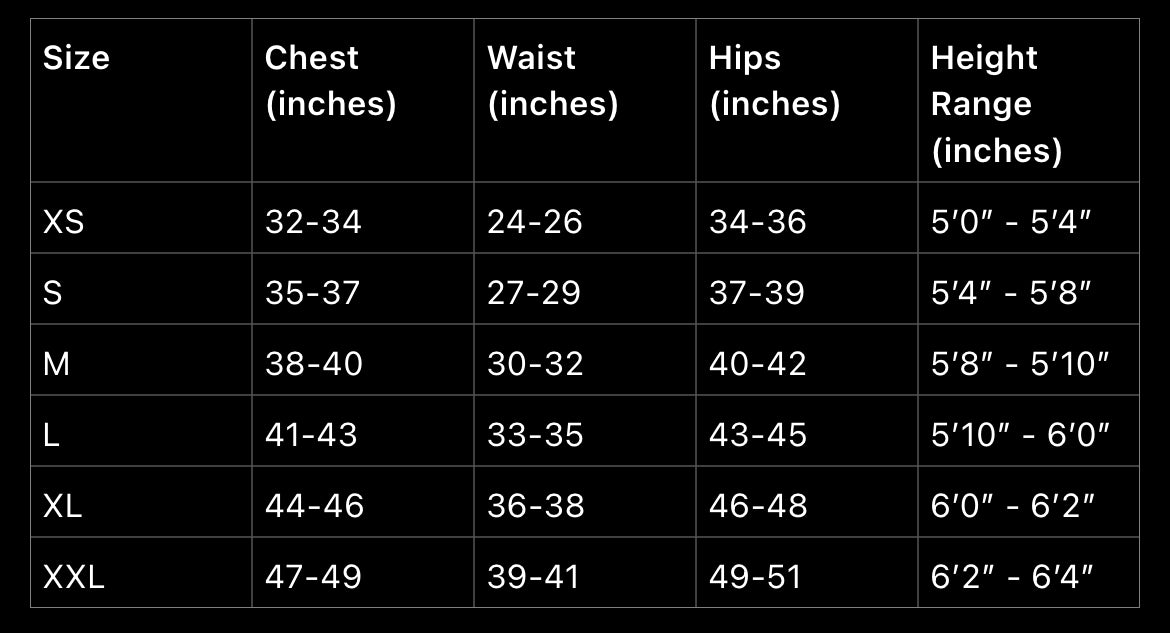
Task: Click the 40-42 hips measurement cell
Action: pyautogui.click(x=757, y=363)
